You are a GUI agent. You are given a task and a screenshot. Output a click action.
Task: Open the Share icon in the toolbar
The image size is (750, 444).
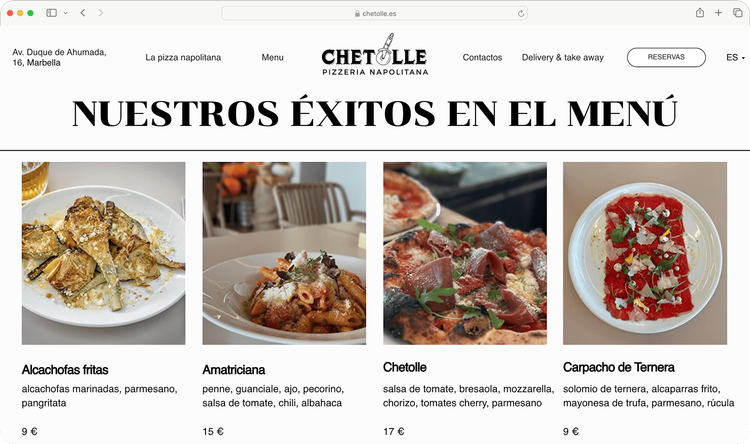tap(700, 13)
